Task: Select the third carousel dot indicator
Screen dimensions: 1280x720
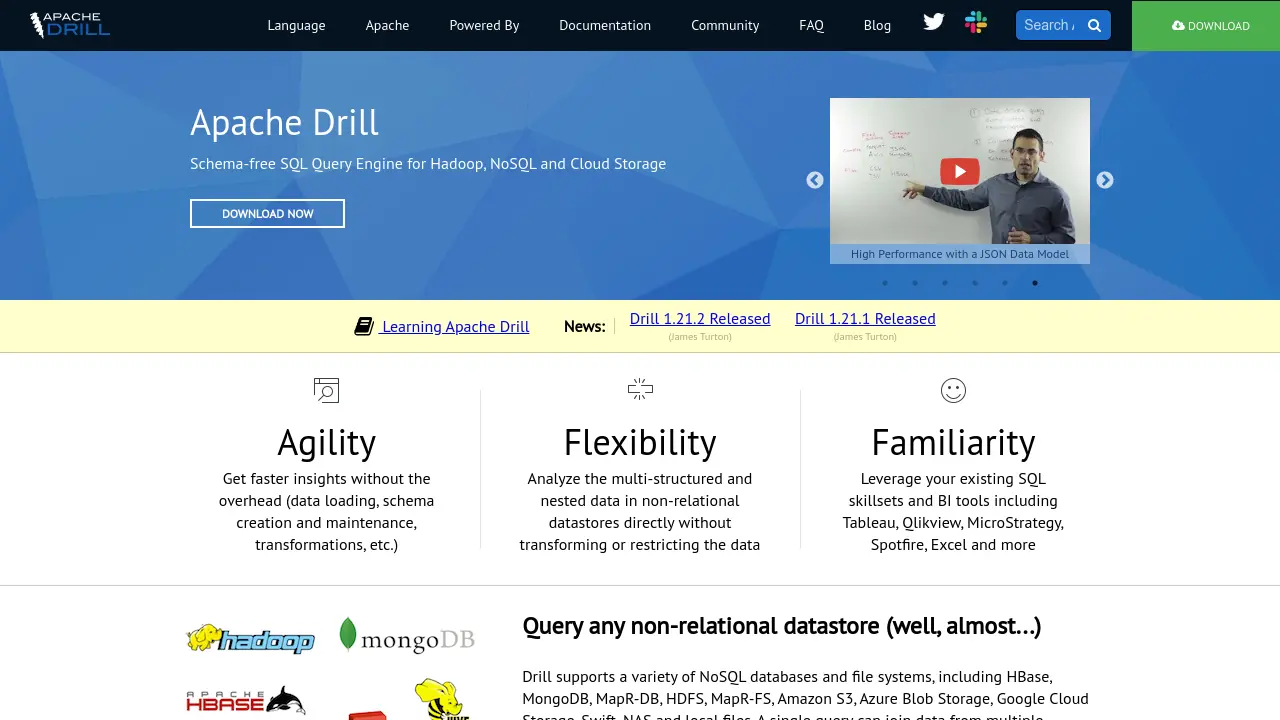Action: point(945,283)
